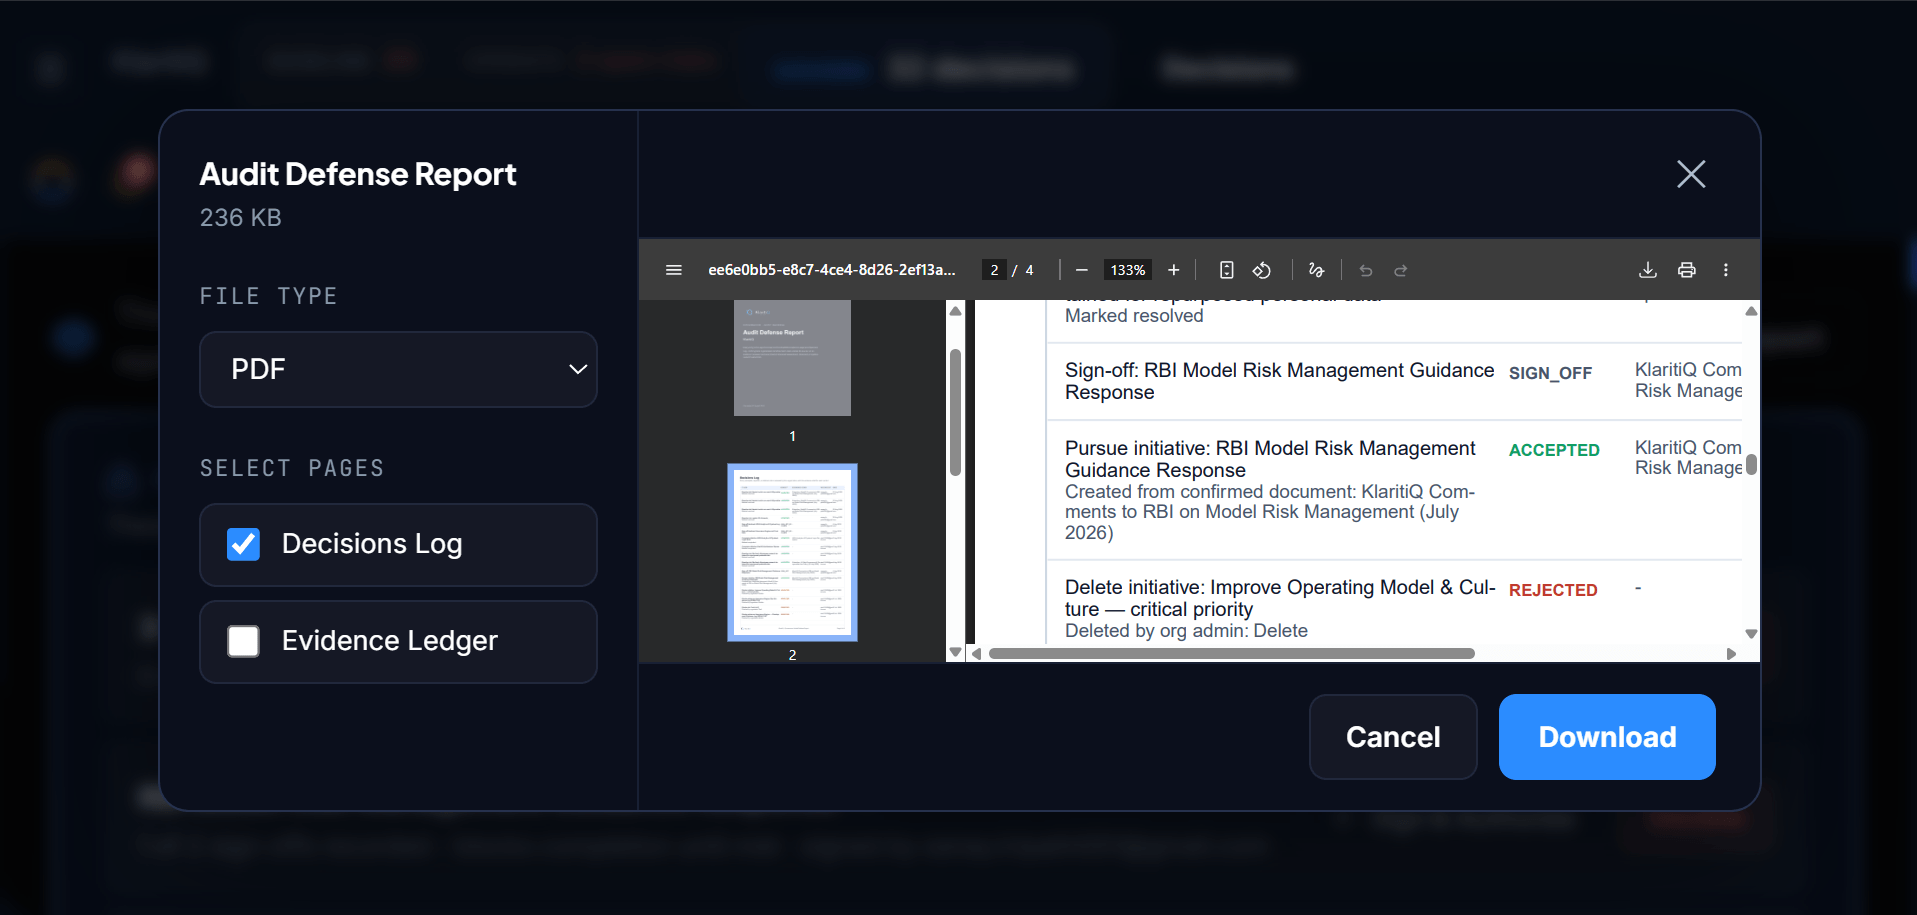Click the horizontal scroll right arrow

(1731, 654)
